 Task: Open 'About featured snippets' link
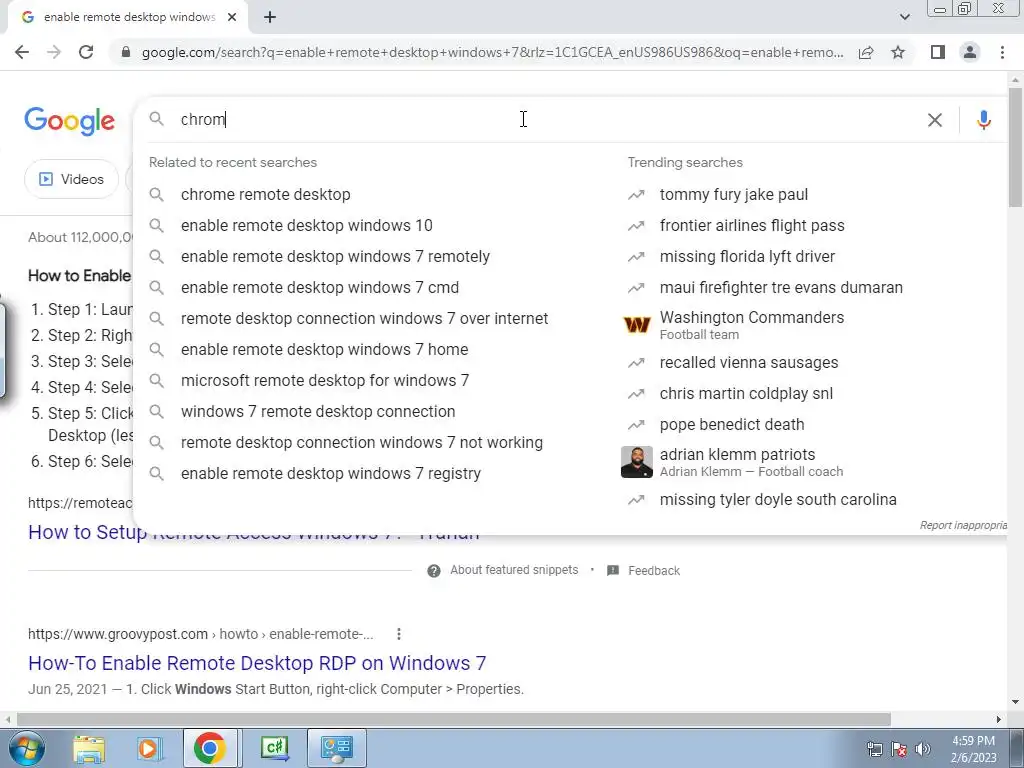pyautogui.click(x=514, y=570)
